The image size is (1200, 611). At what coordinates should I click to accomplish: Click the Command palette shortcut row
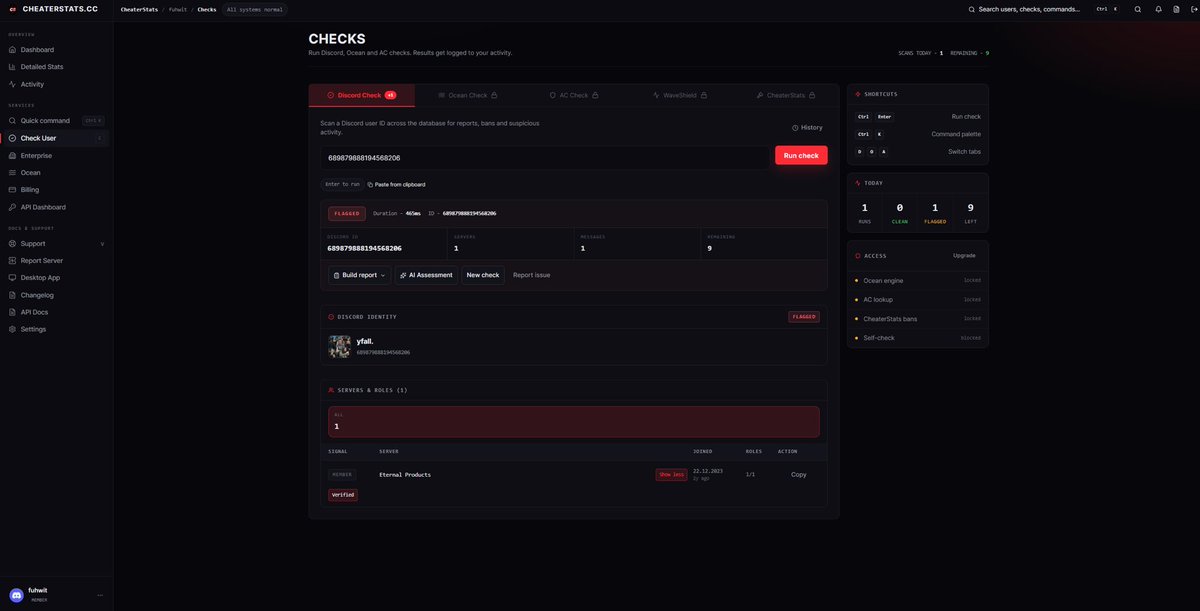[918, 134]
